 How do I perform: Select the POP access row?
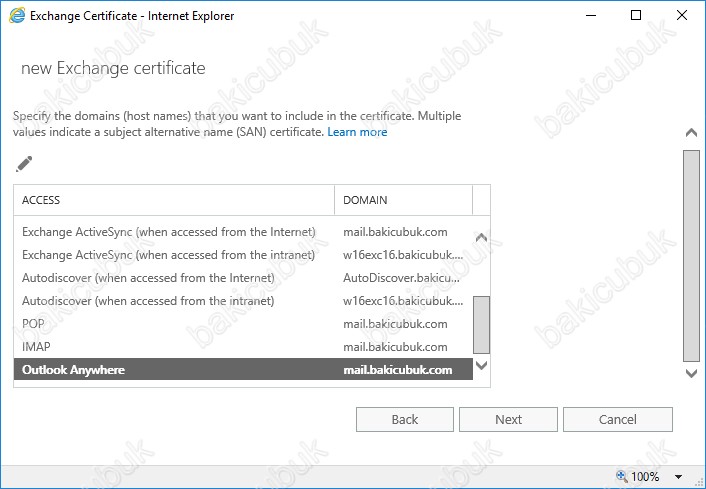243,324
